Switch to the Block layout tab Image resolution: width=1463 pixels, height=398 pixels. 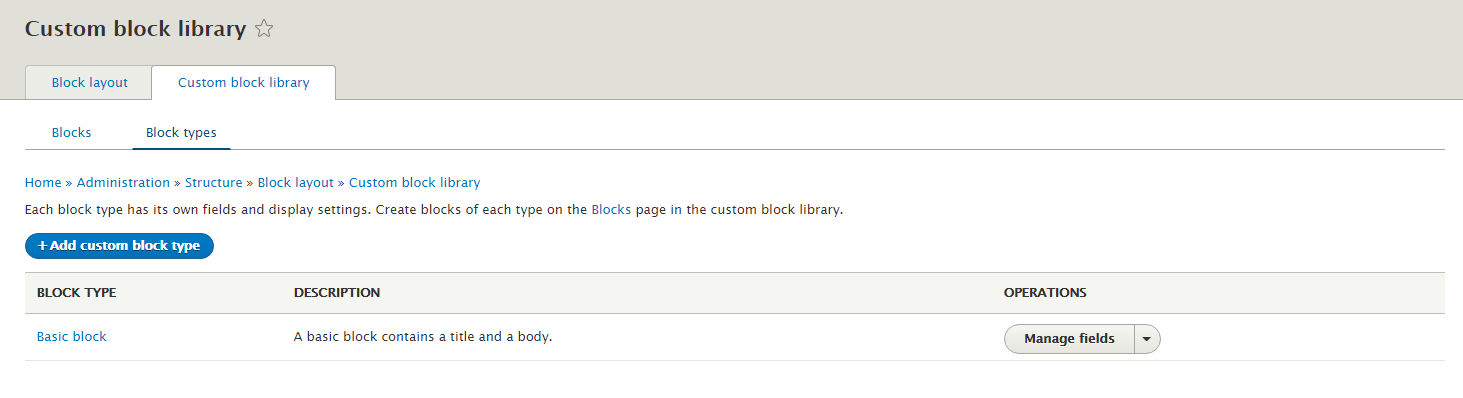(90, 83)
